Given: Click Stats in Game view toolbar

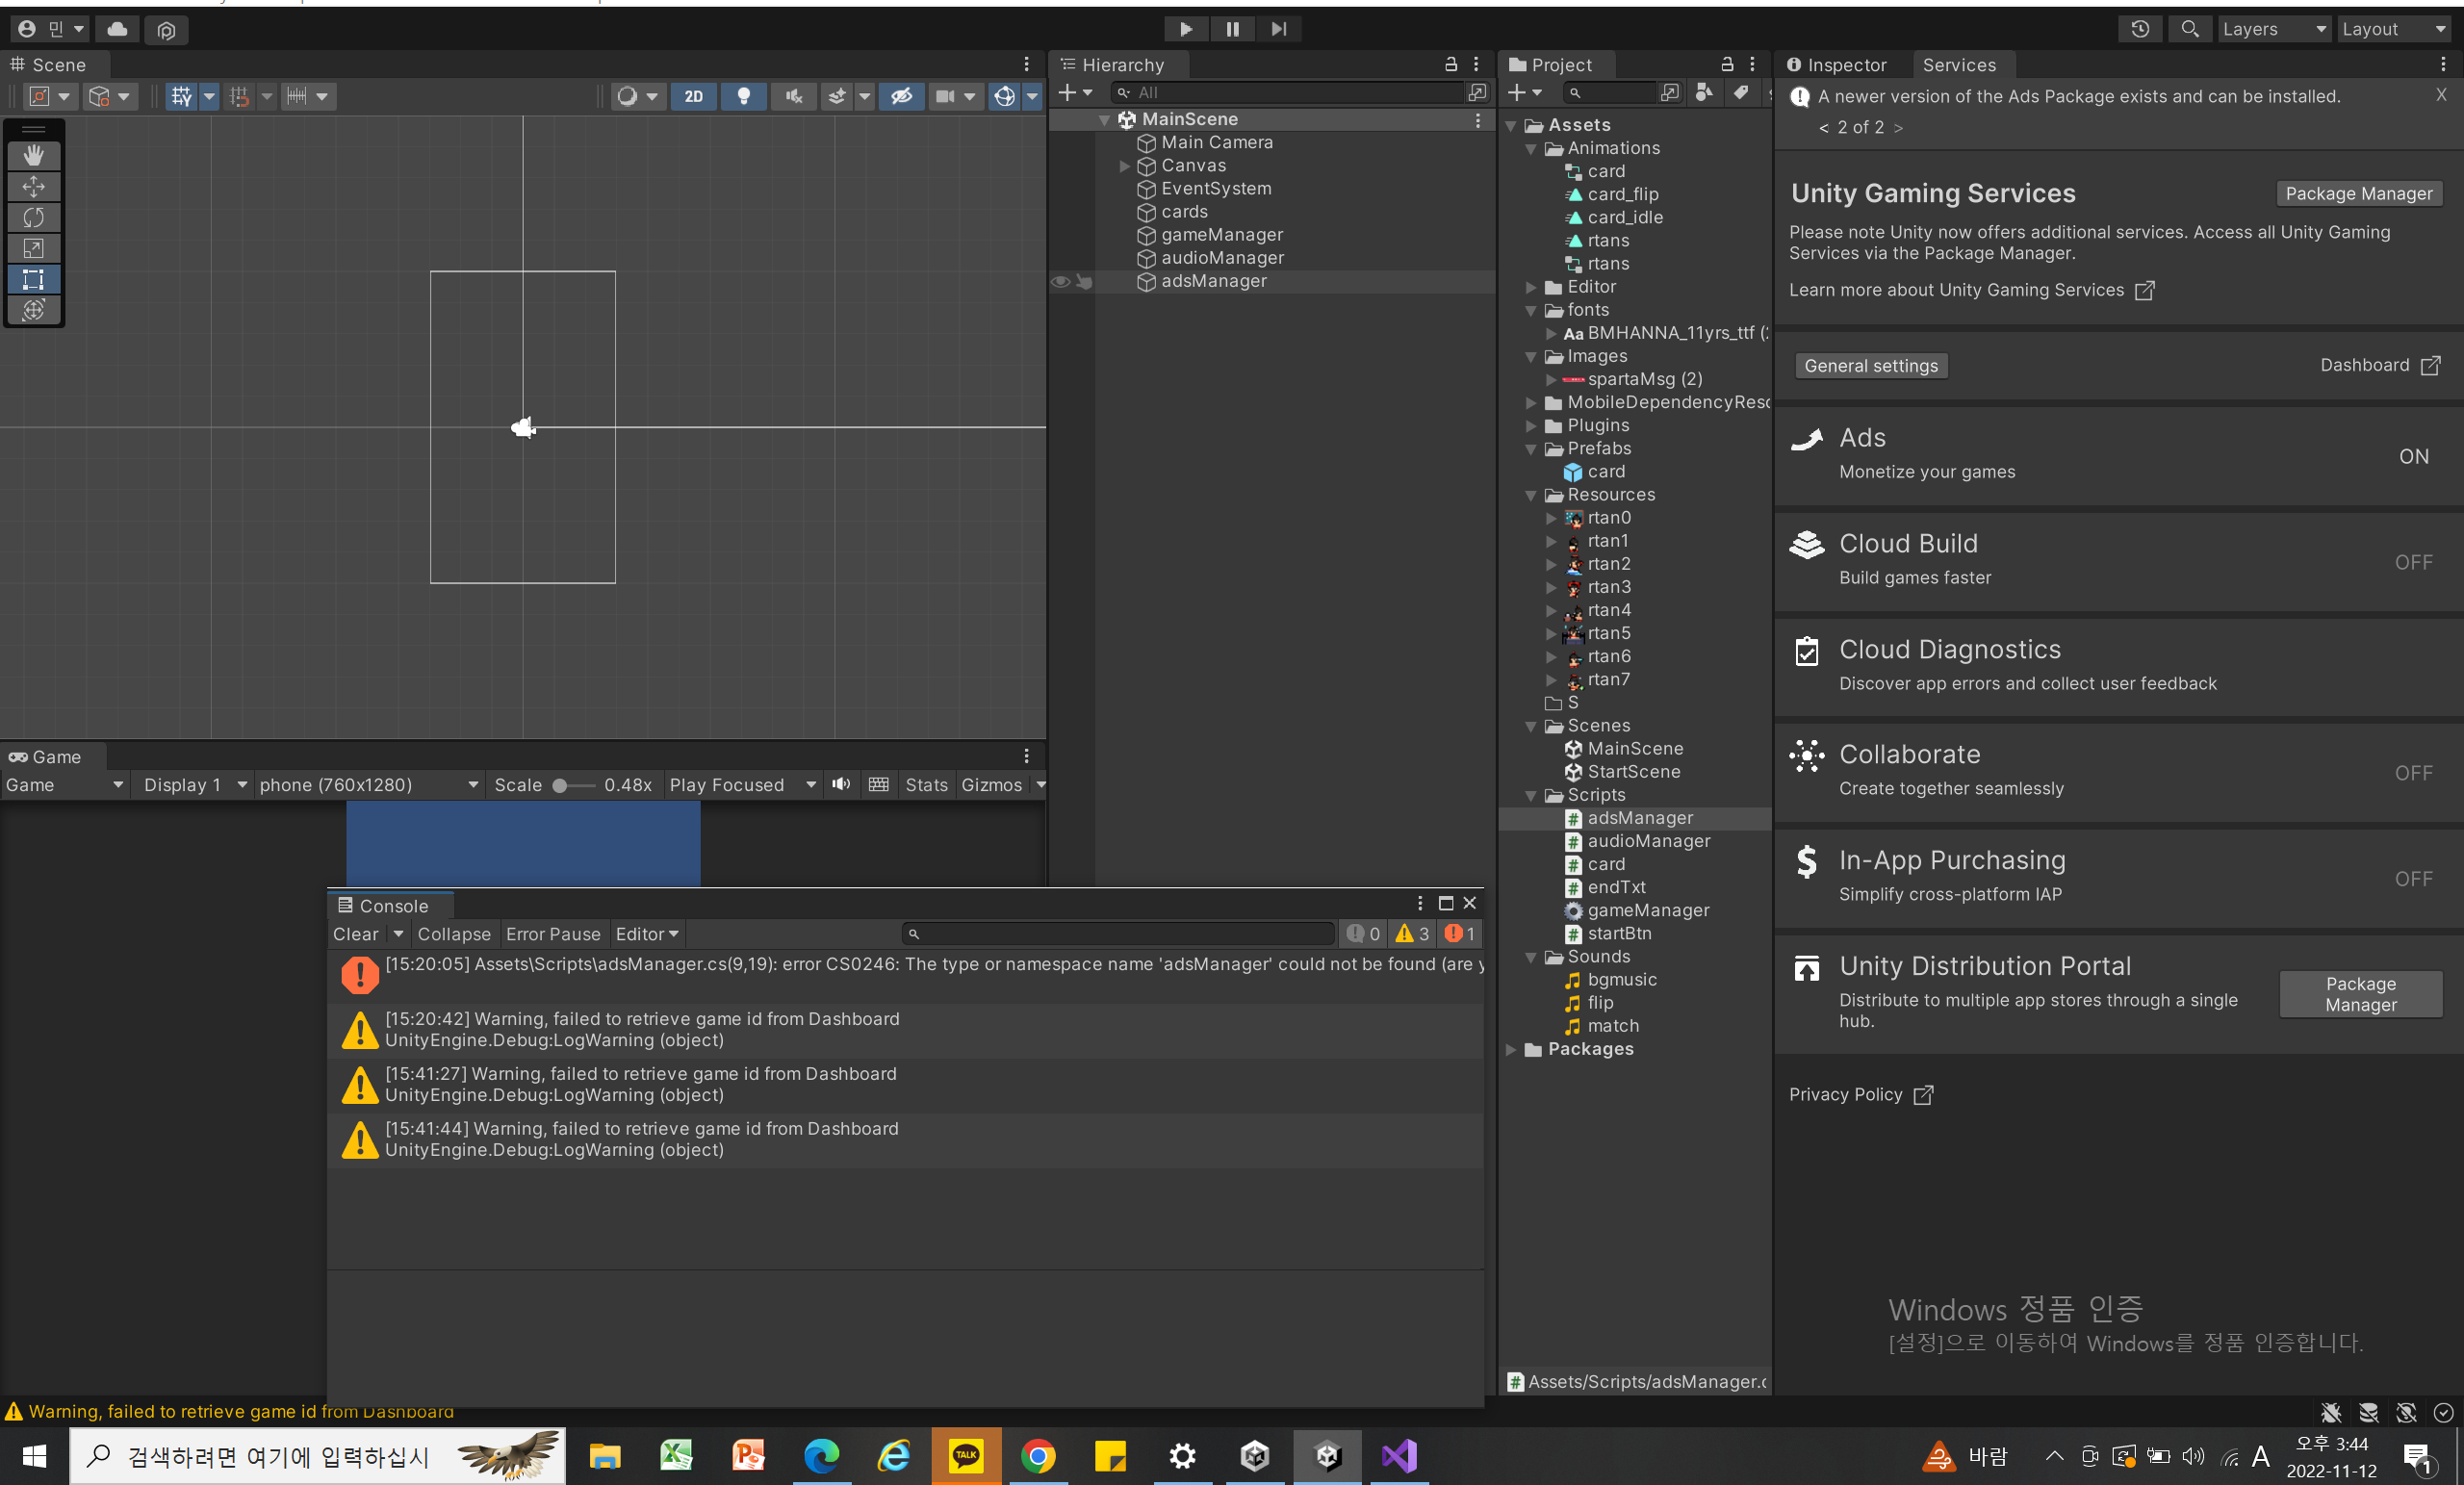Looking at the screenshot, I should coord(926,785).
